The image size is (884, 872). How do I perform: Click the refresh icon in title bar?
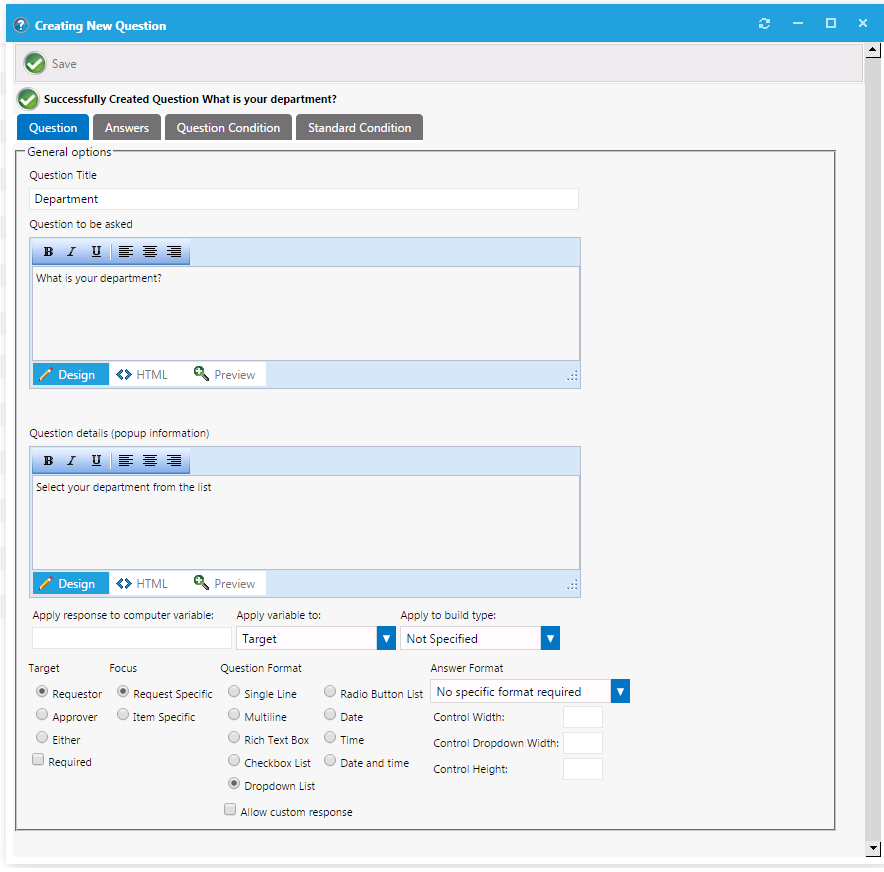(765, 24)
